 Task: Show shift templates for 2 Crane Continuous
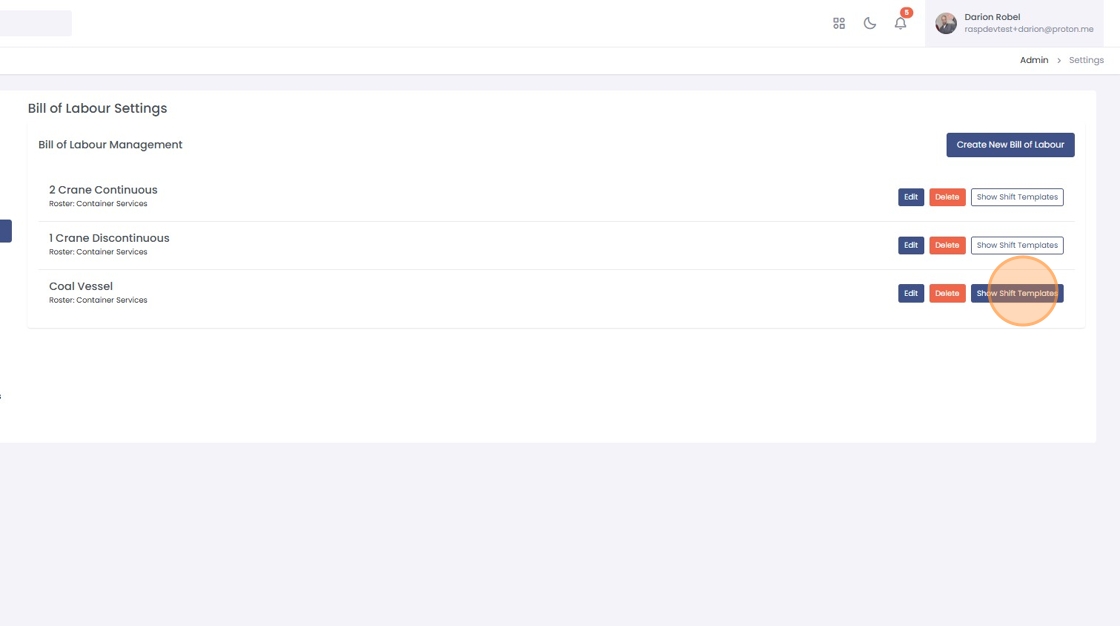tap(1016, 197)
